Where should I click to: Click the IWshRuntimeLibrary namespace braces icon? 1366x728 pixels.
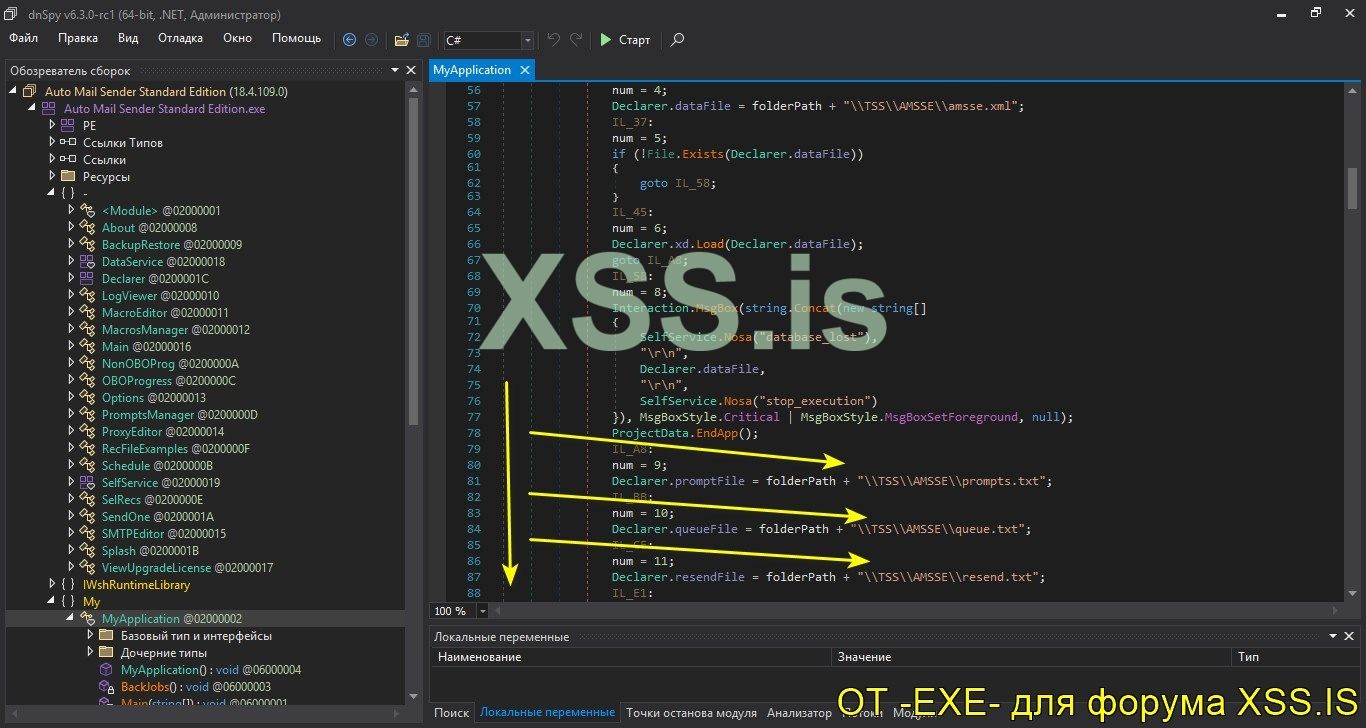[x=67, y=584]
